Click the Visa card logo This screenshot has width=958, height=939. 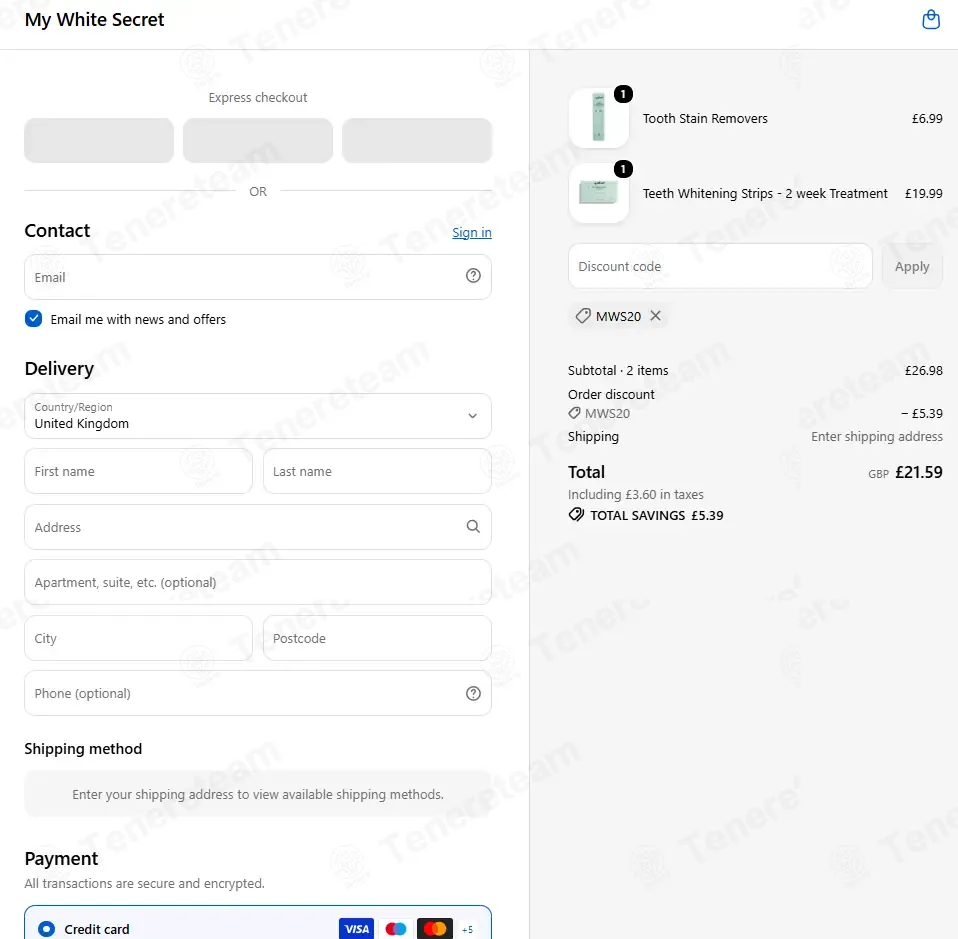[356, 929]
